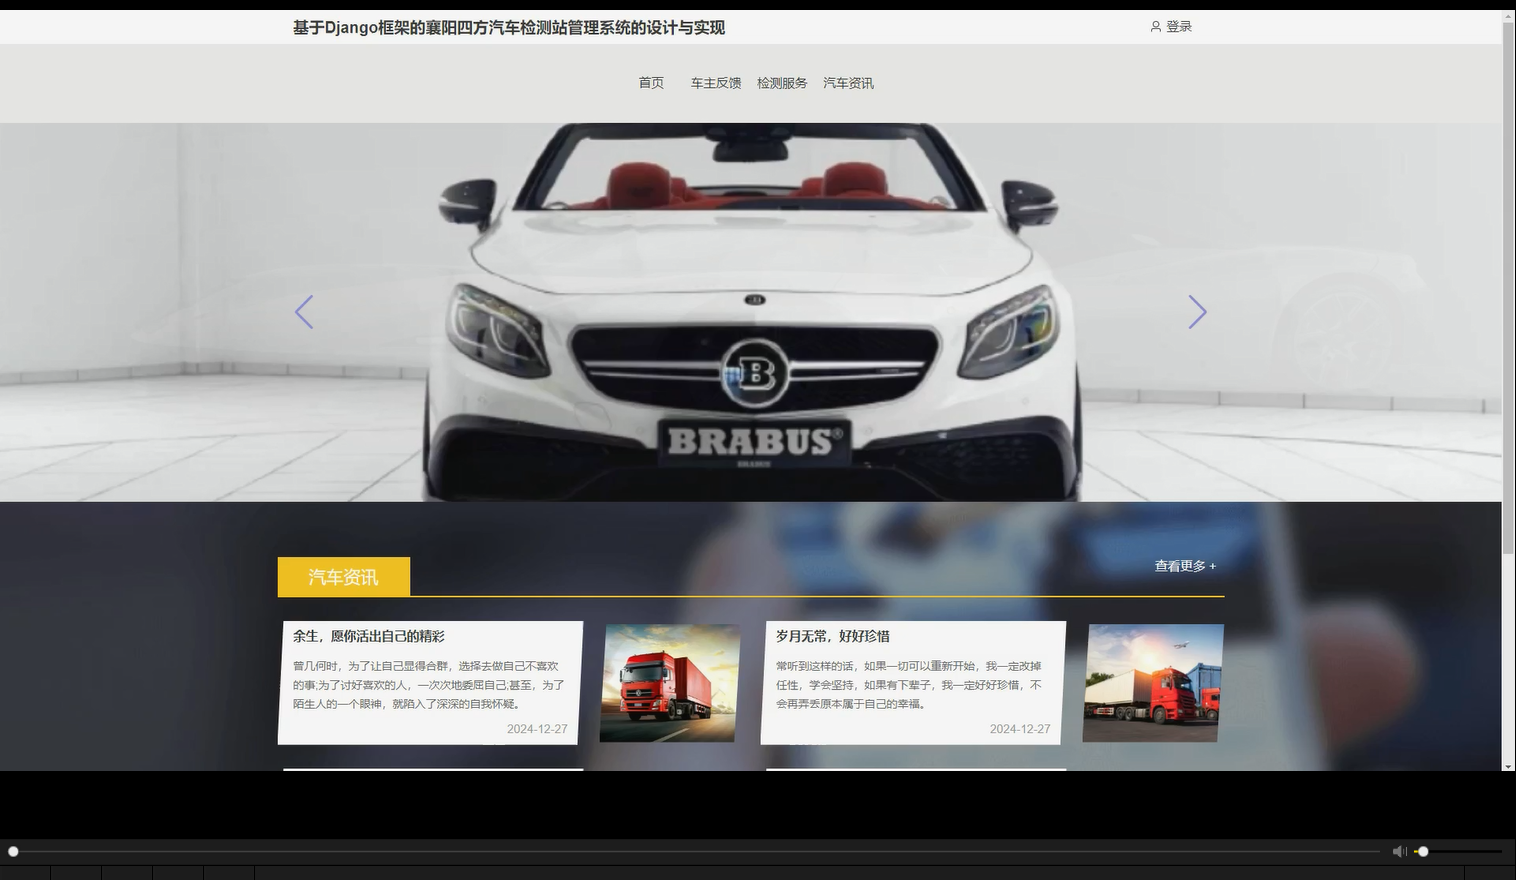Open the 汽车资讯 navigation menu item
Viewport: 1516px width, 880px height.
(848, 83)
